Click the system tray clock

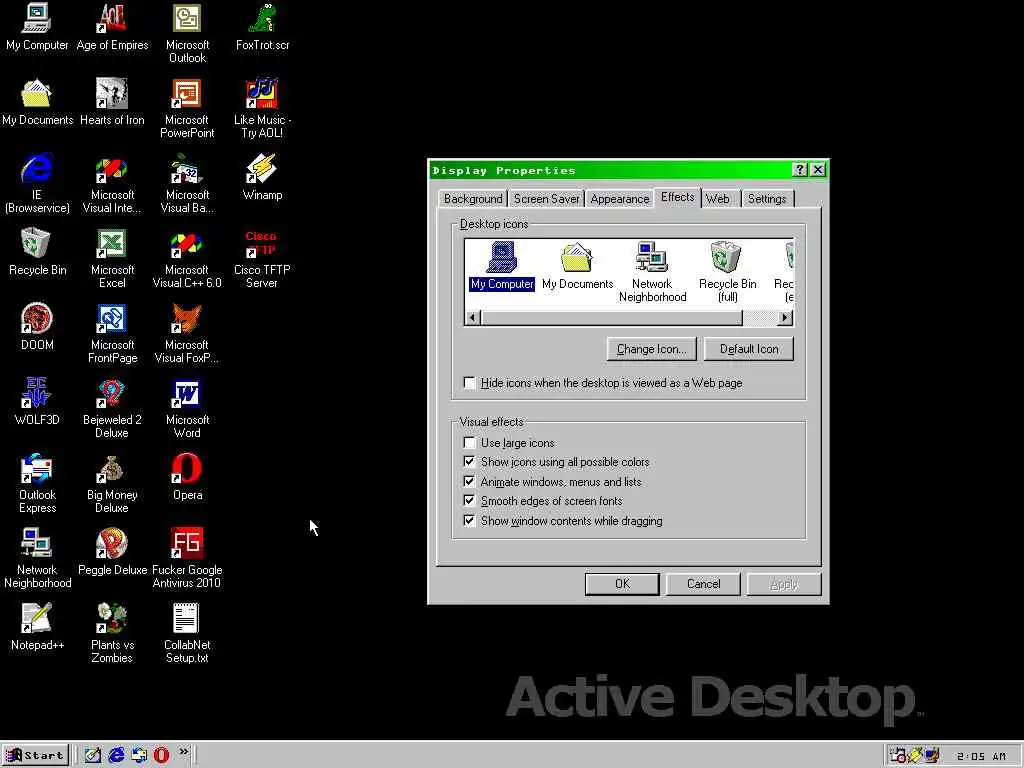click(x=981, y=756)
